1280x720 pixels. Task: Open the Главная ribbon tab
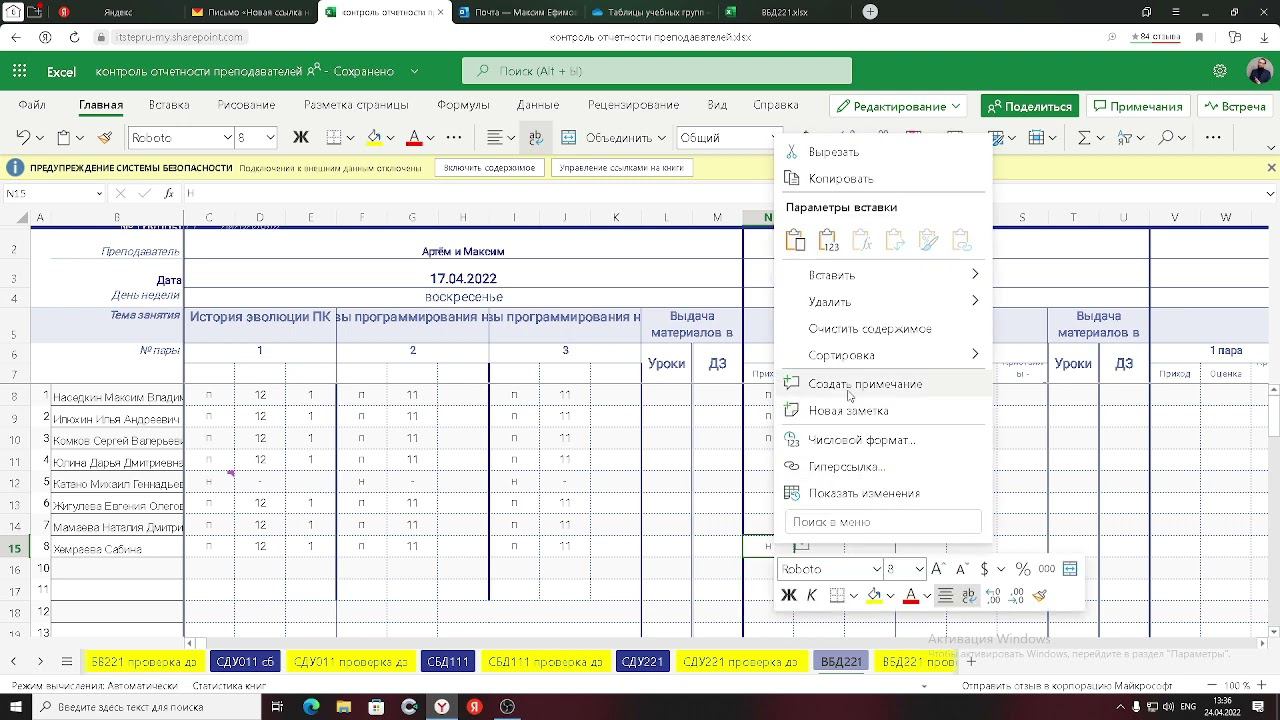(x=101, y=105)
